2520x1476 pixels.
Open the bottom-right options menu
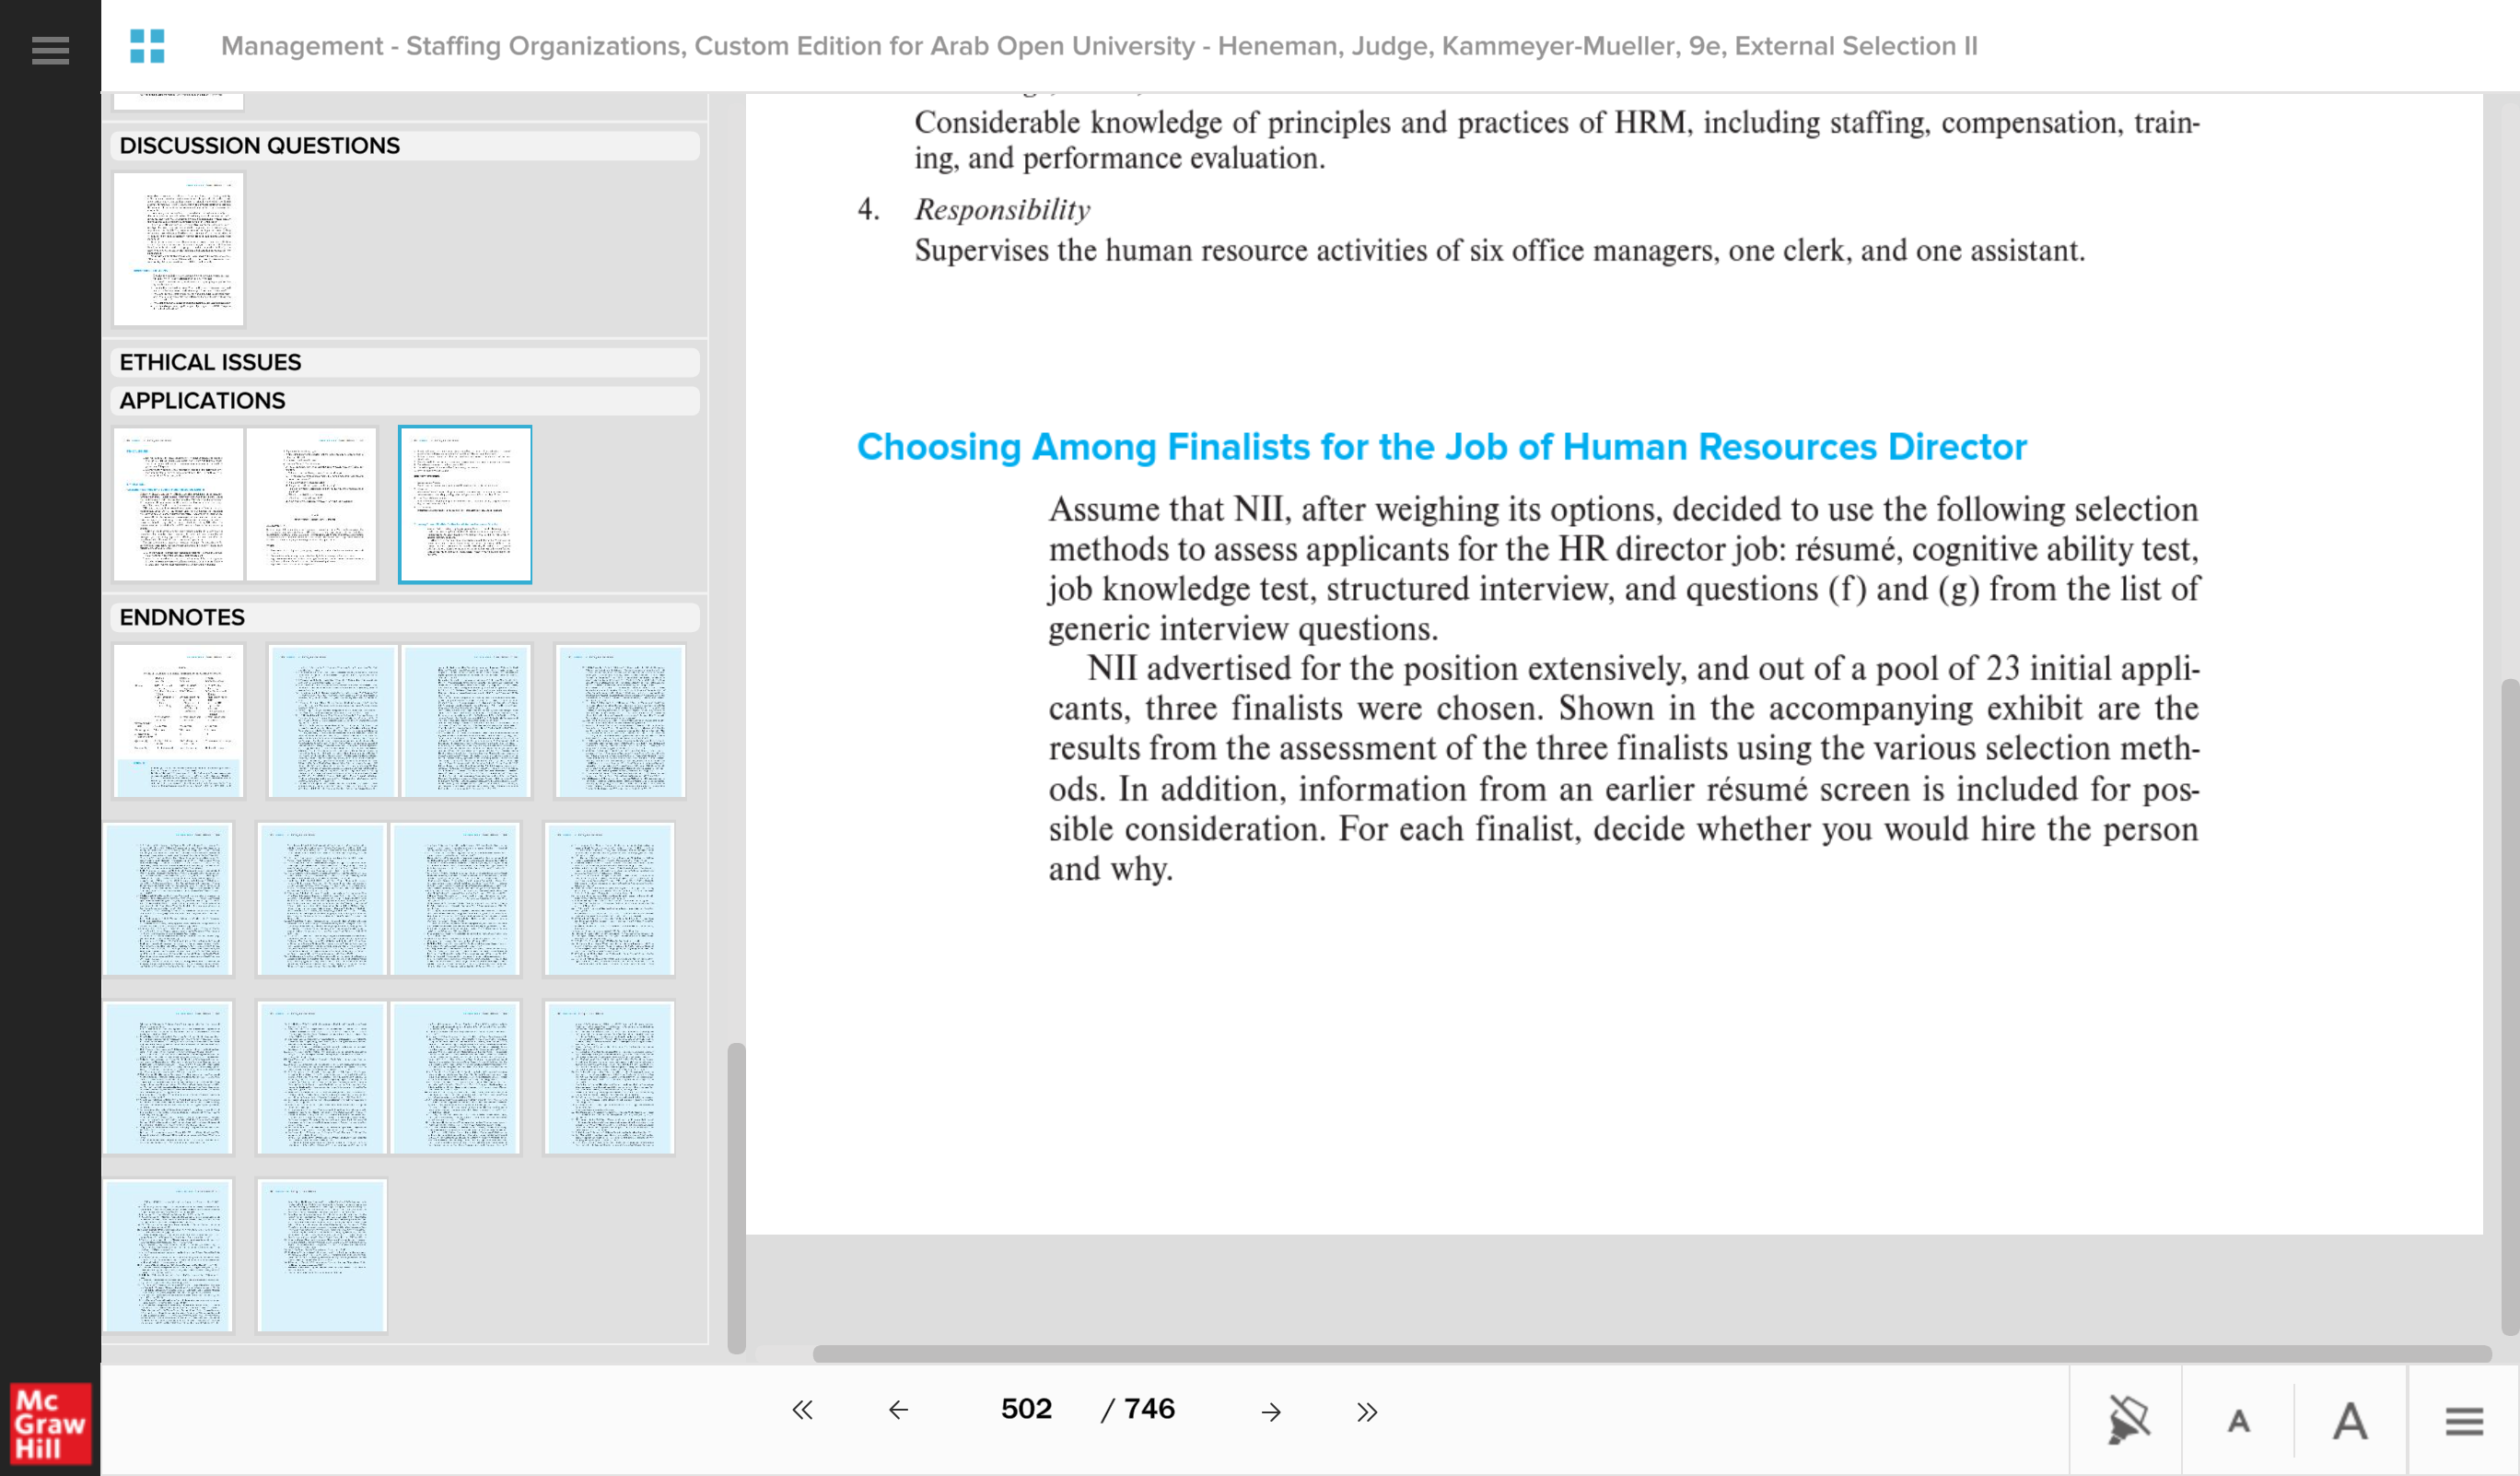click(2464, 1420)
